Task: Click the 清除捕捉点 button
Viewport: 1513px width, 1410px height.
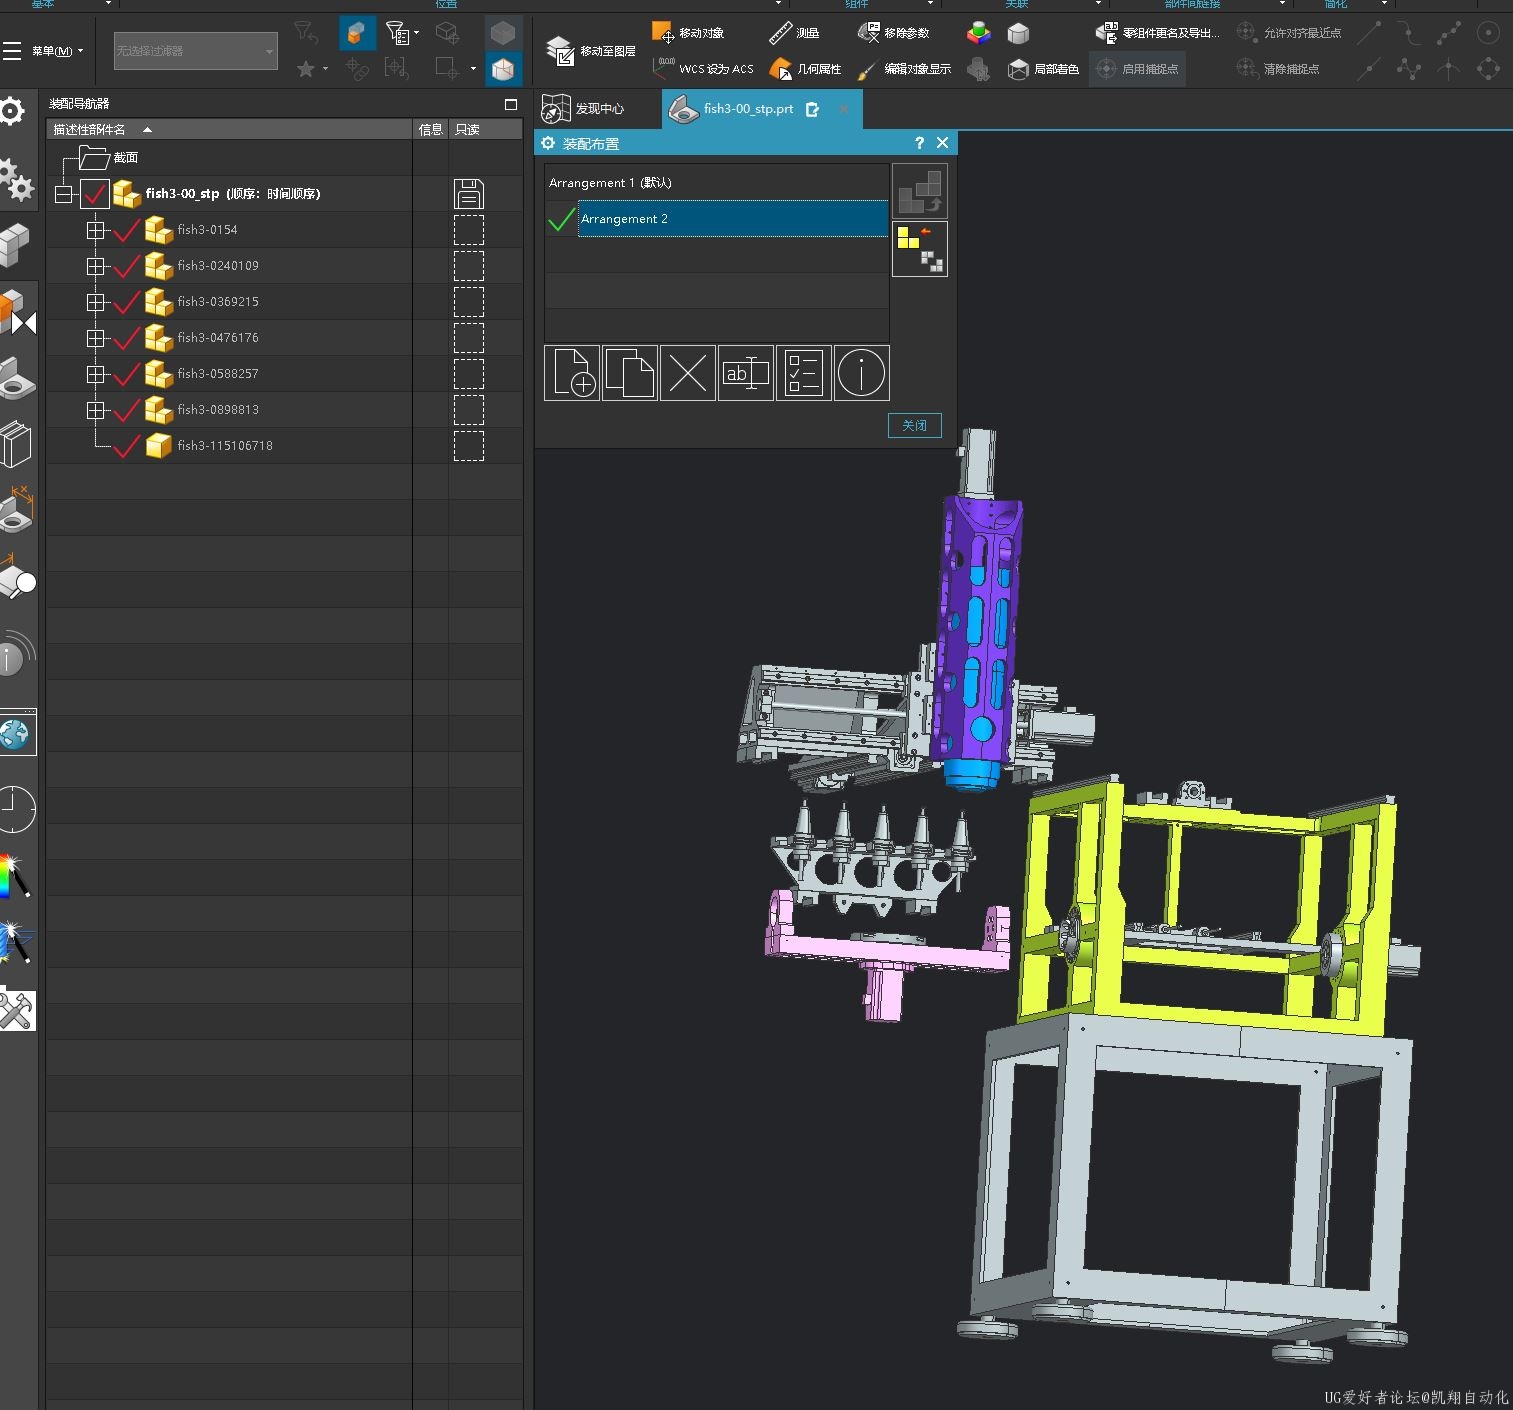Action: coord(1279,69)
